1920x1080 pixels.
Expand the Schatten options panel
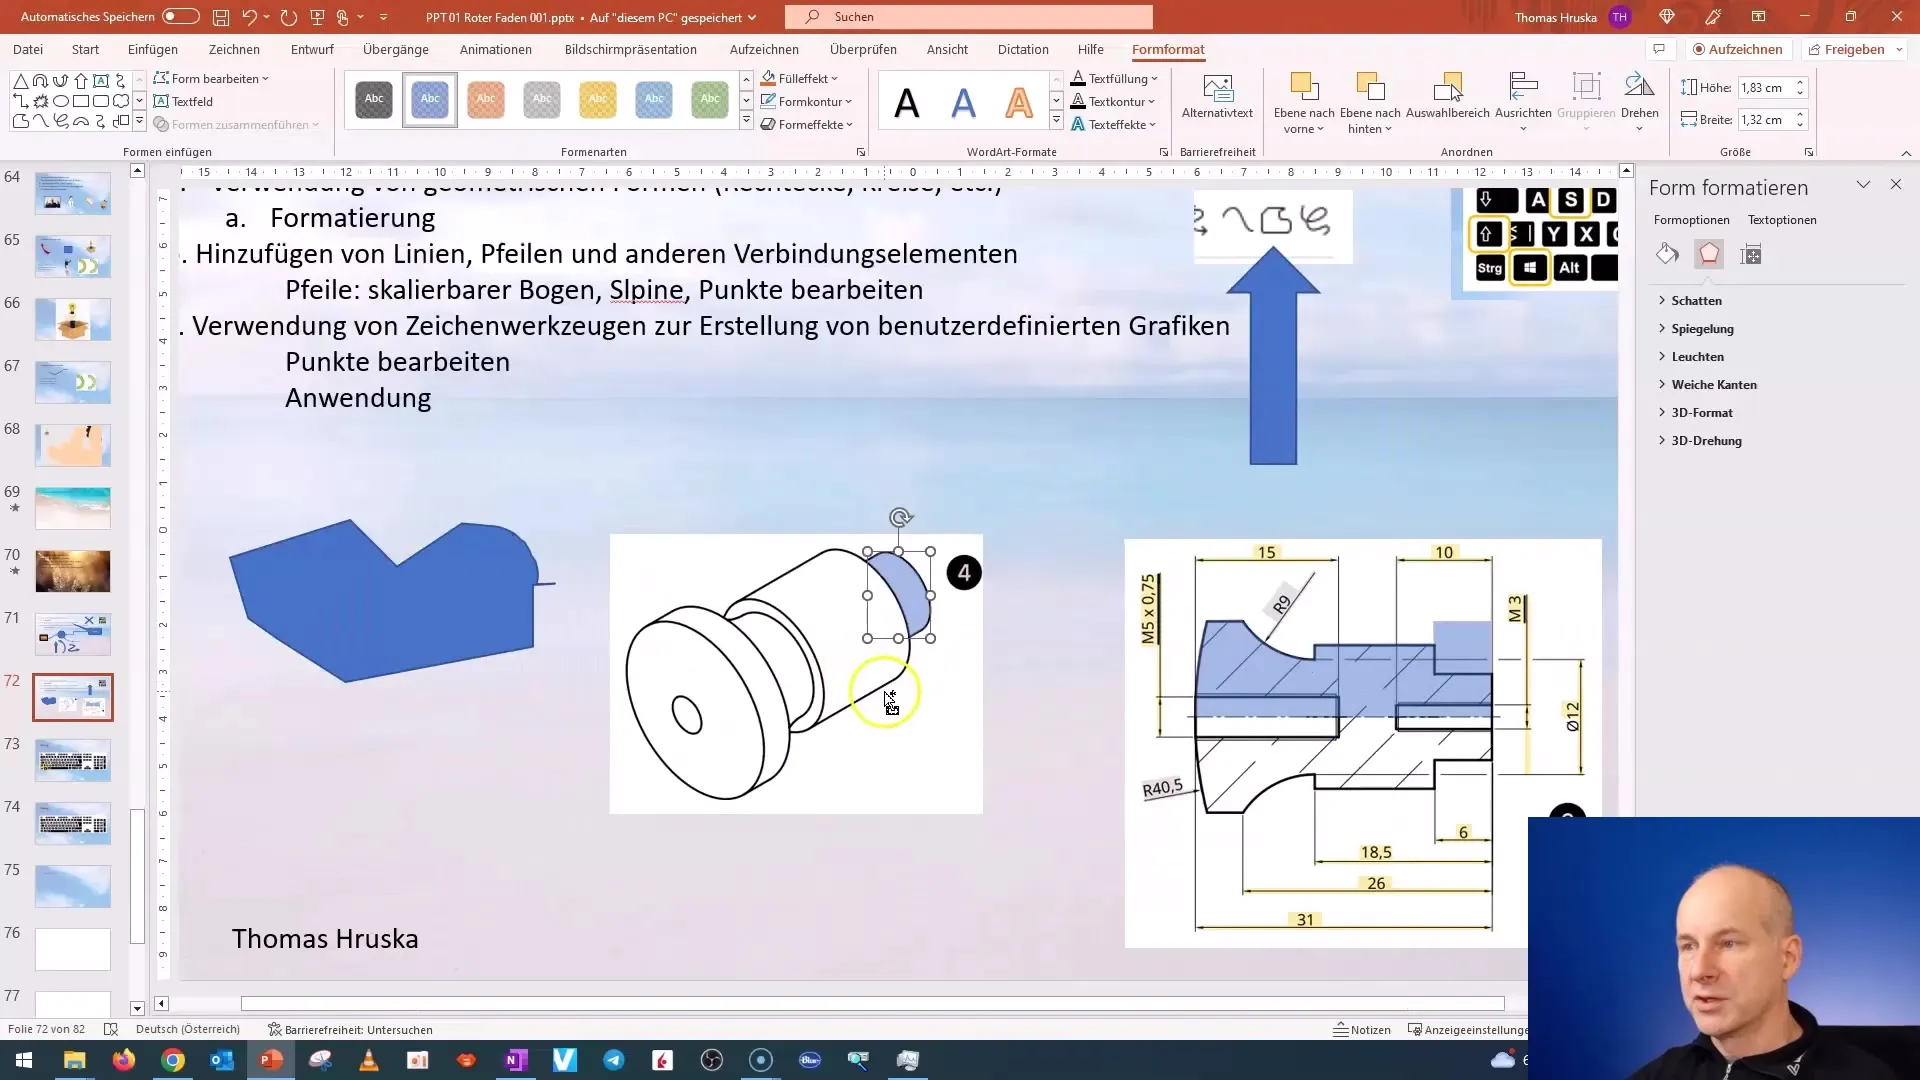point(1664,299)
